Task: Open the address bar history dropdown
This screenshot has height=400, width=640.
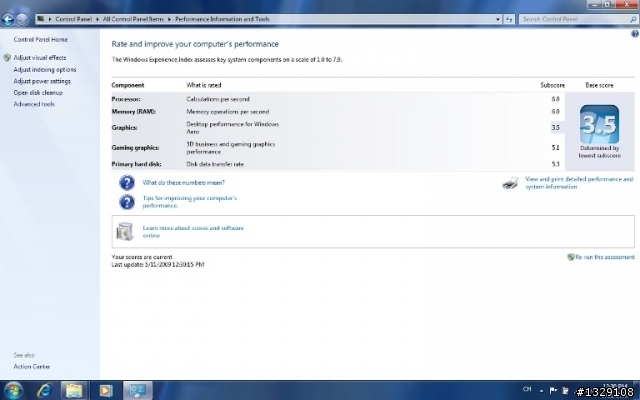Action: pos(498,19)
